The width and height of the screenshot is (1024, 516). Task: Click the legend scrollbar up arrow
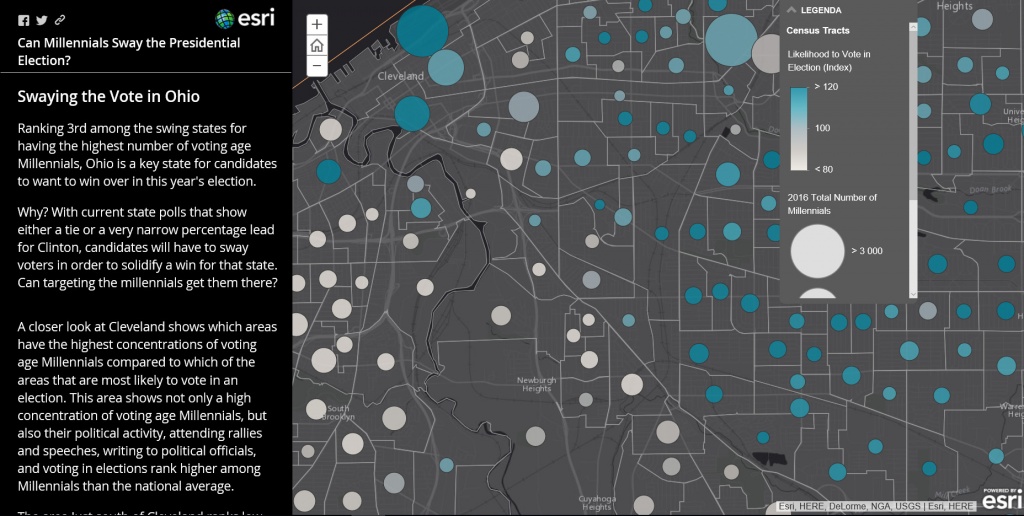pyautogui.click(x=913, y=27)
